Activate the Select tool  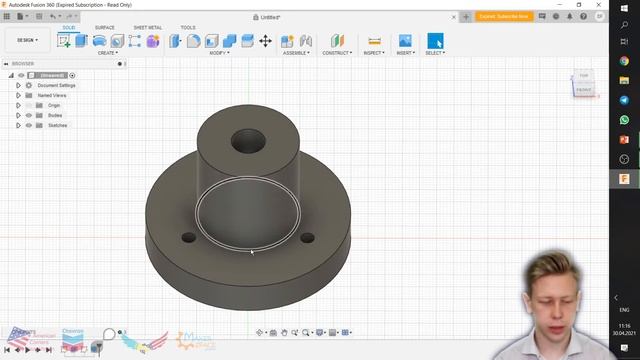pyautogui.click(x=435, y=41)
